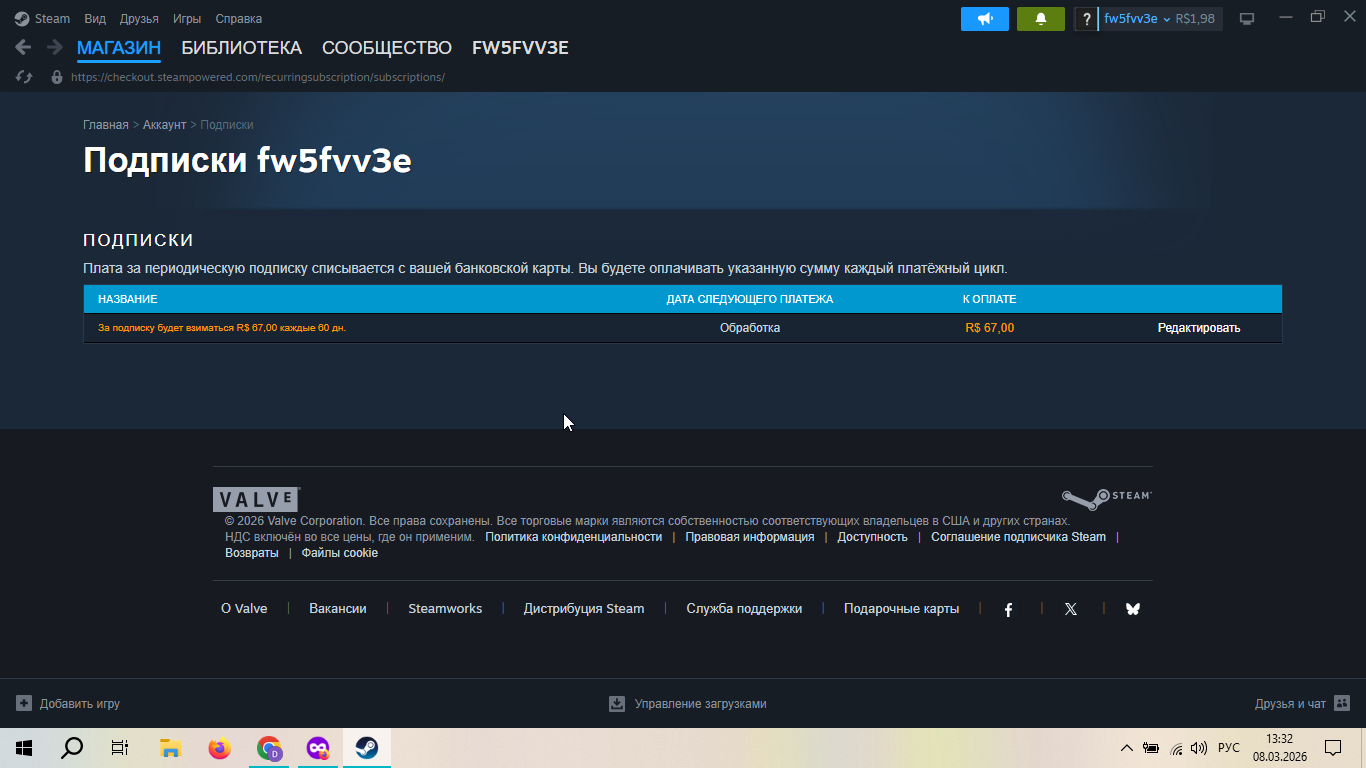Open the Игры menu
Viewport: 1366px width, 768px height.
tap(187, 19)
